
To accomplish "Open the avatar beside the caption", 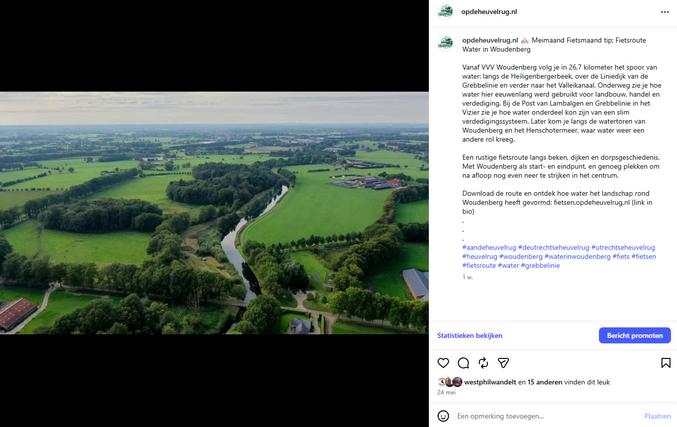I will [446, 43].
